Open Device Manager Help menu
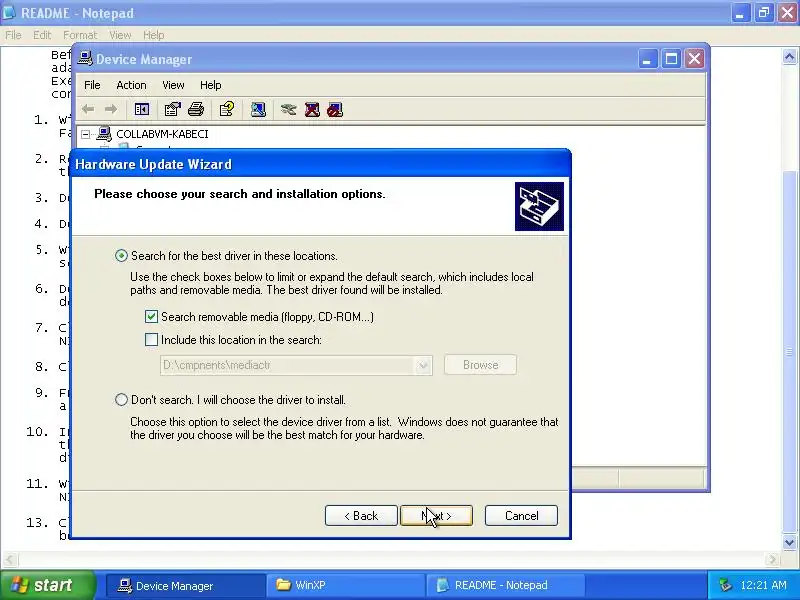Viewport: 800px width, 600px height. tap(210, 85)
